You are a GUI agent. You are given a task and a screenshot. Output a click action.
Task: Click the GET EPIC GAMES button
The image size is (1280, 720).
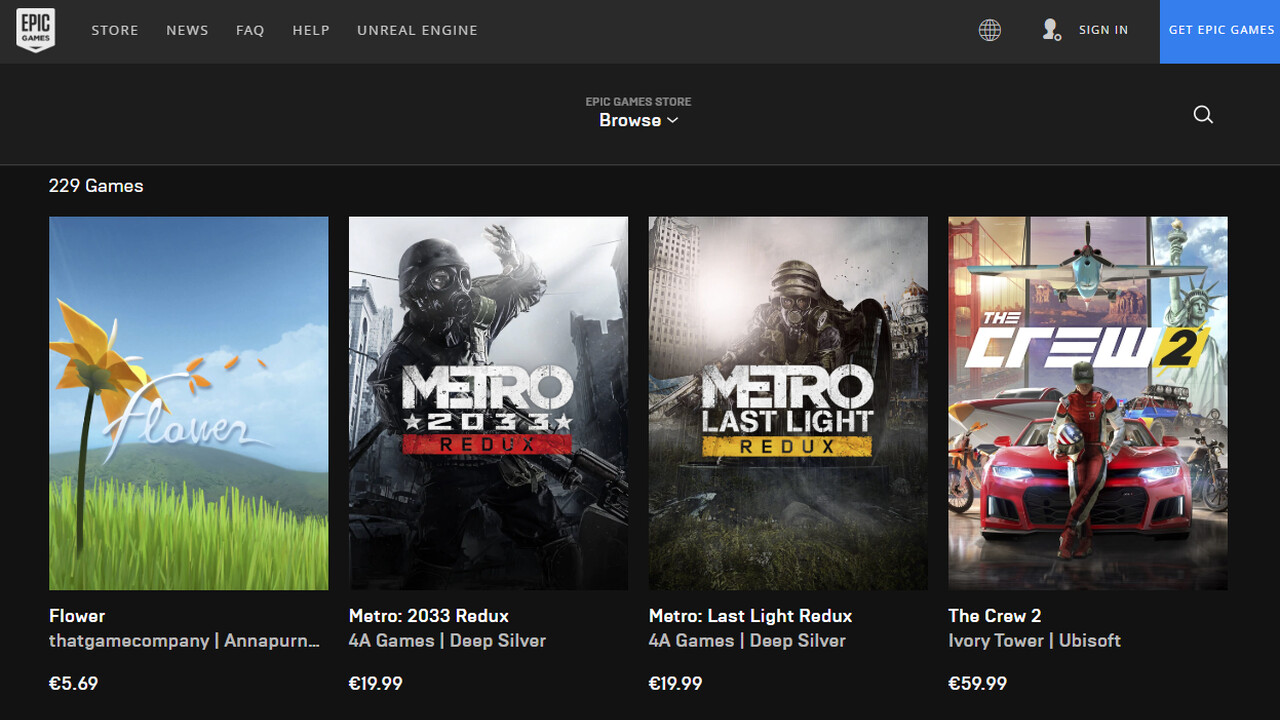(x=1220, y=31)
